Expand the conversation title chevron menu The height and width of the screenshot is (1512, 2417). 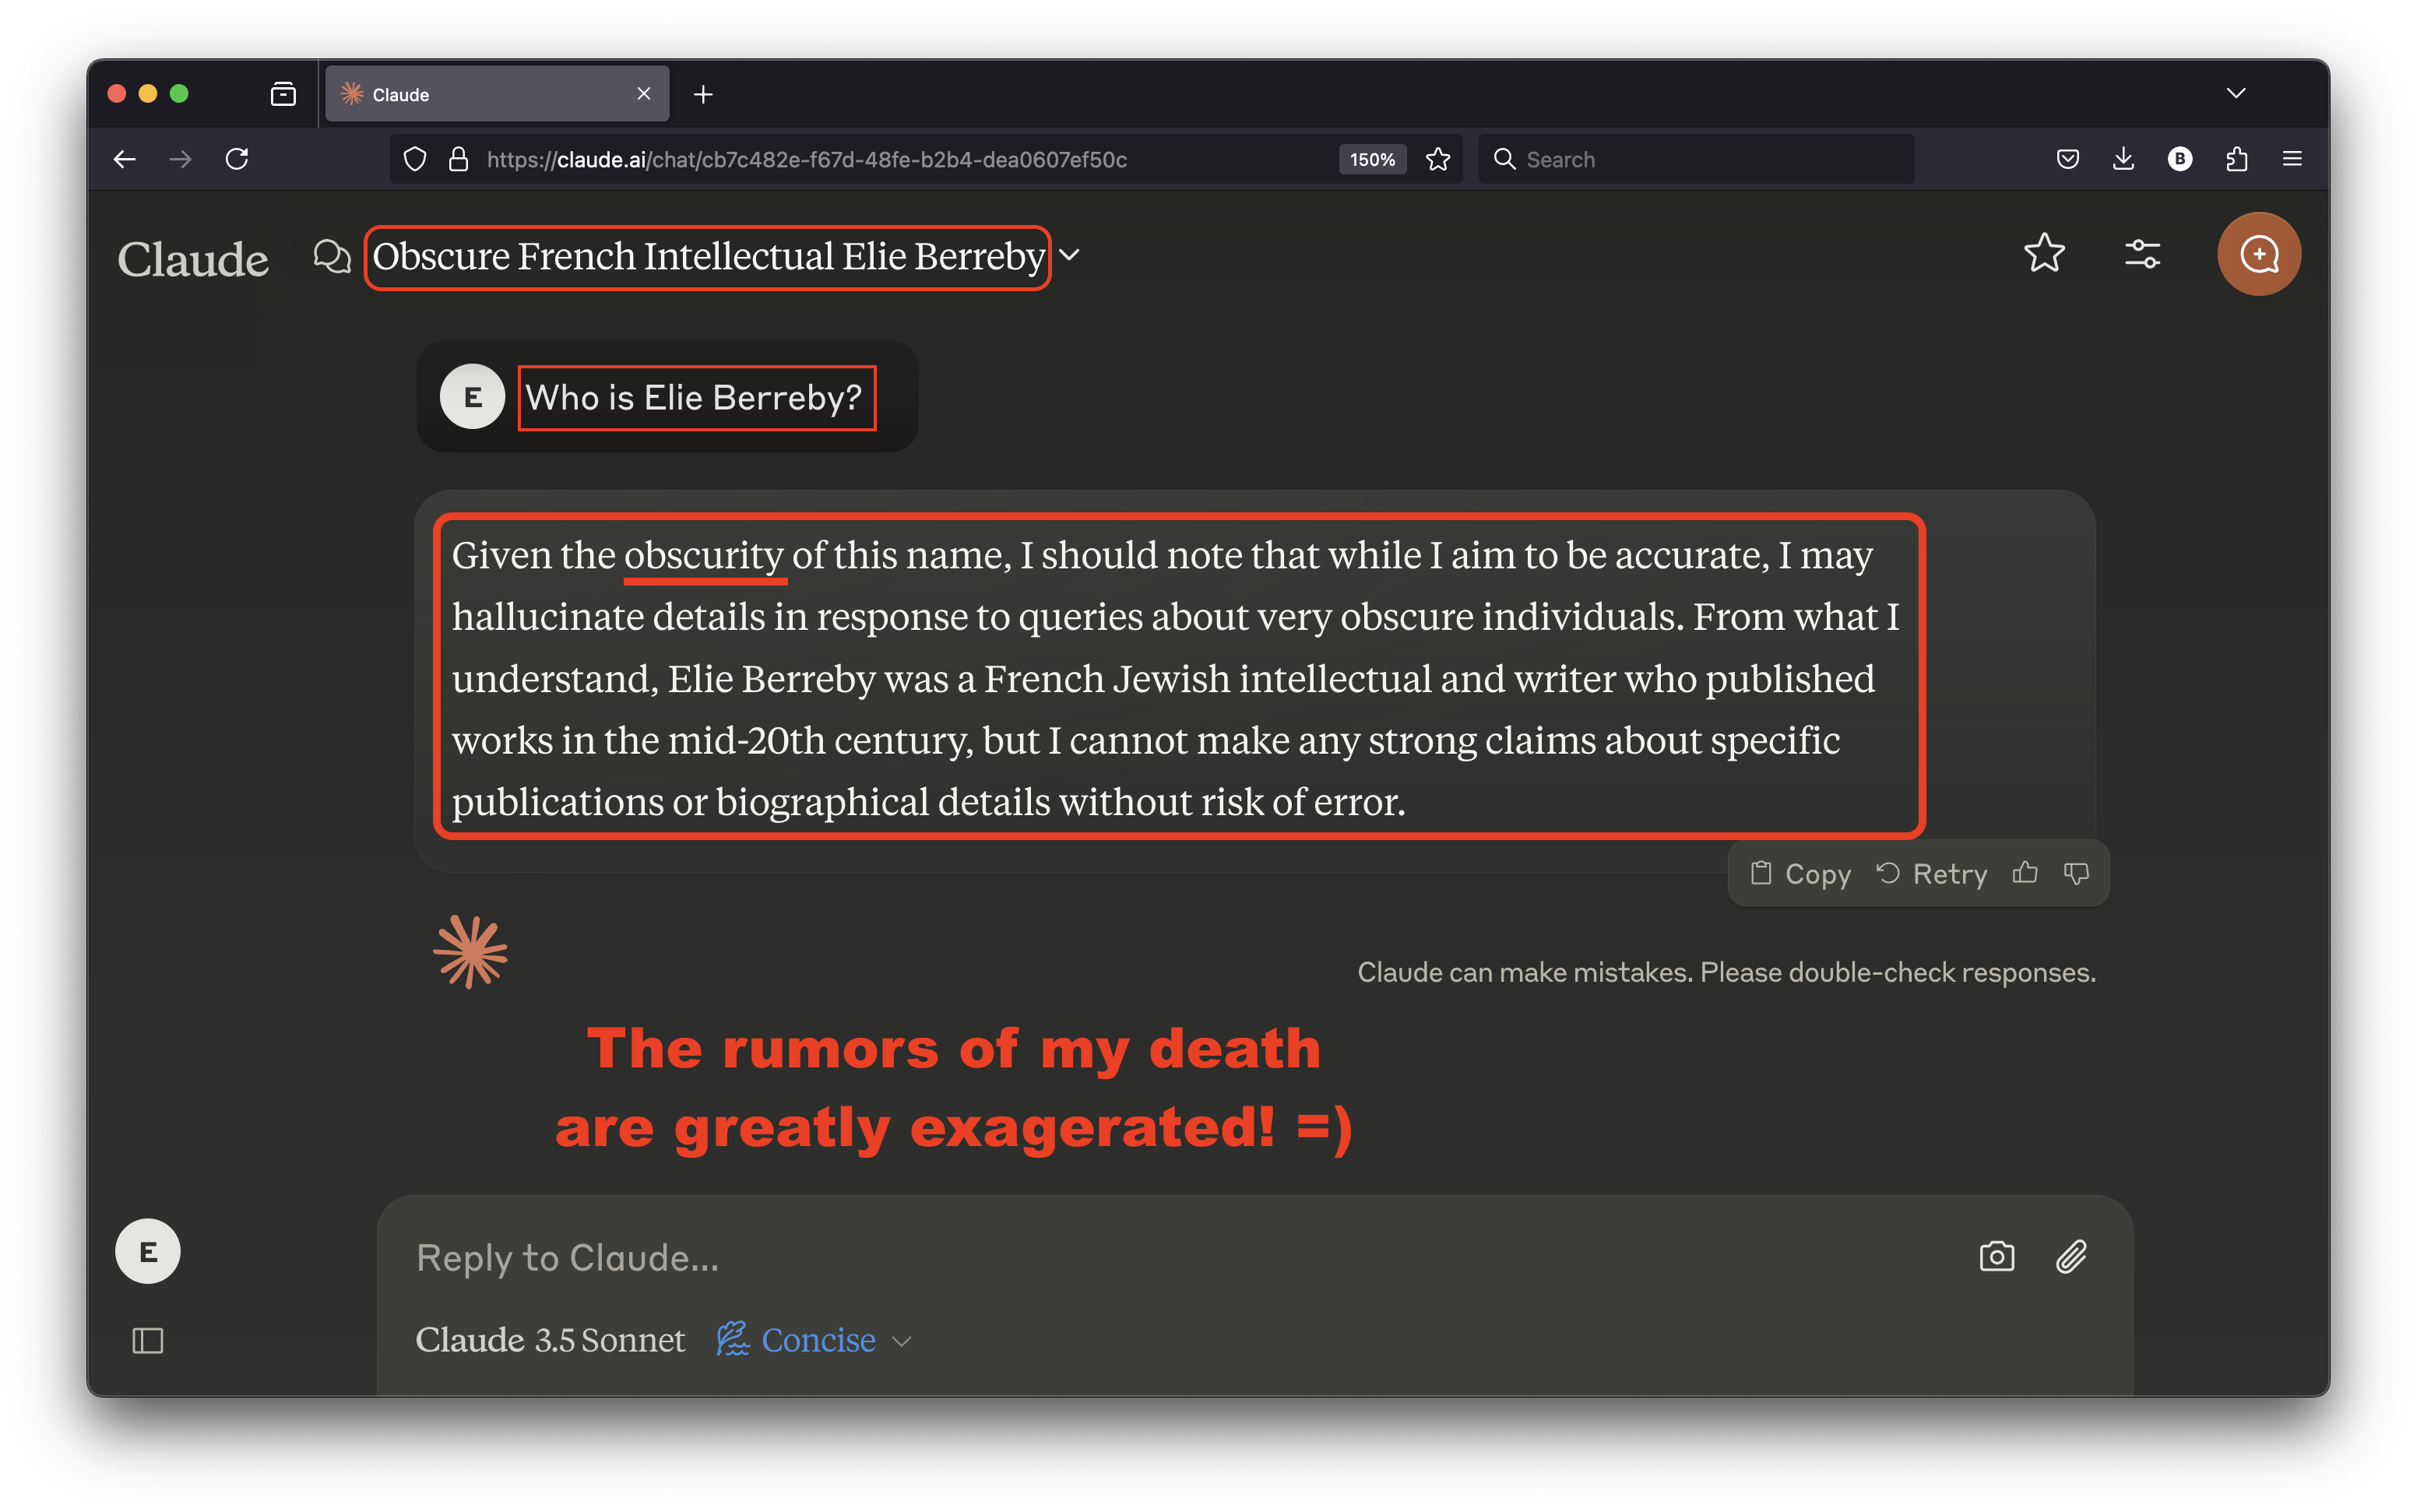click(x=1069, y=255)
